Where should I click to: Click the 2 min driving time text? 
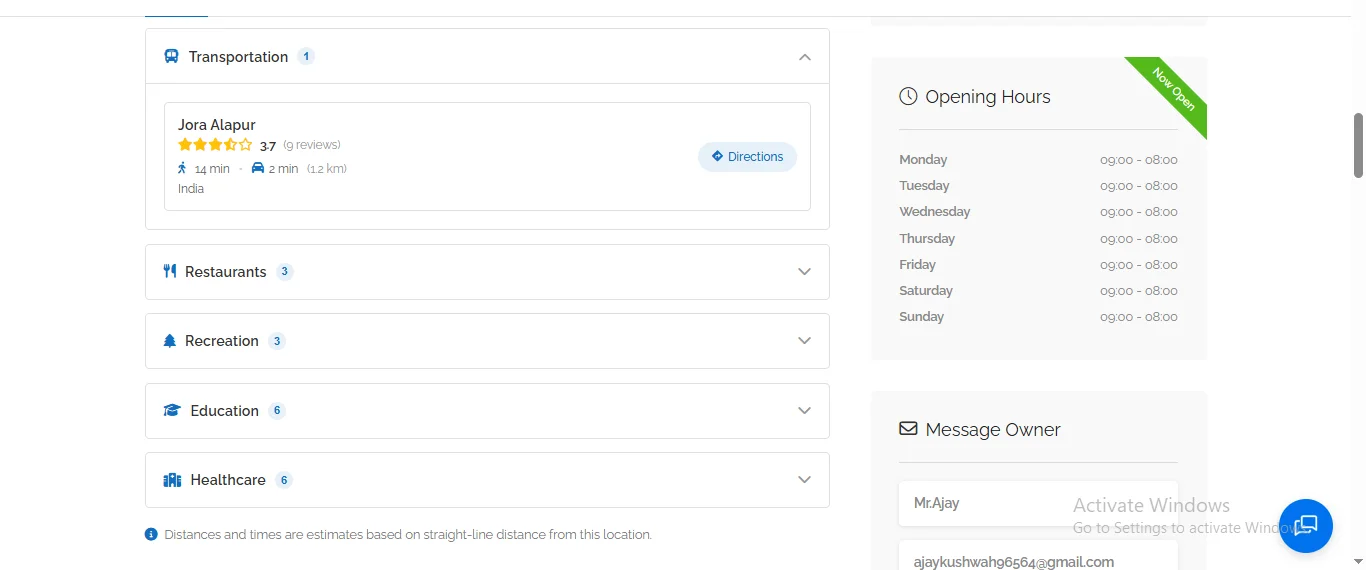tap(284, 169)
